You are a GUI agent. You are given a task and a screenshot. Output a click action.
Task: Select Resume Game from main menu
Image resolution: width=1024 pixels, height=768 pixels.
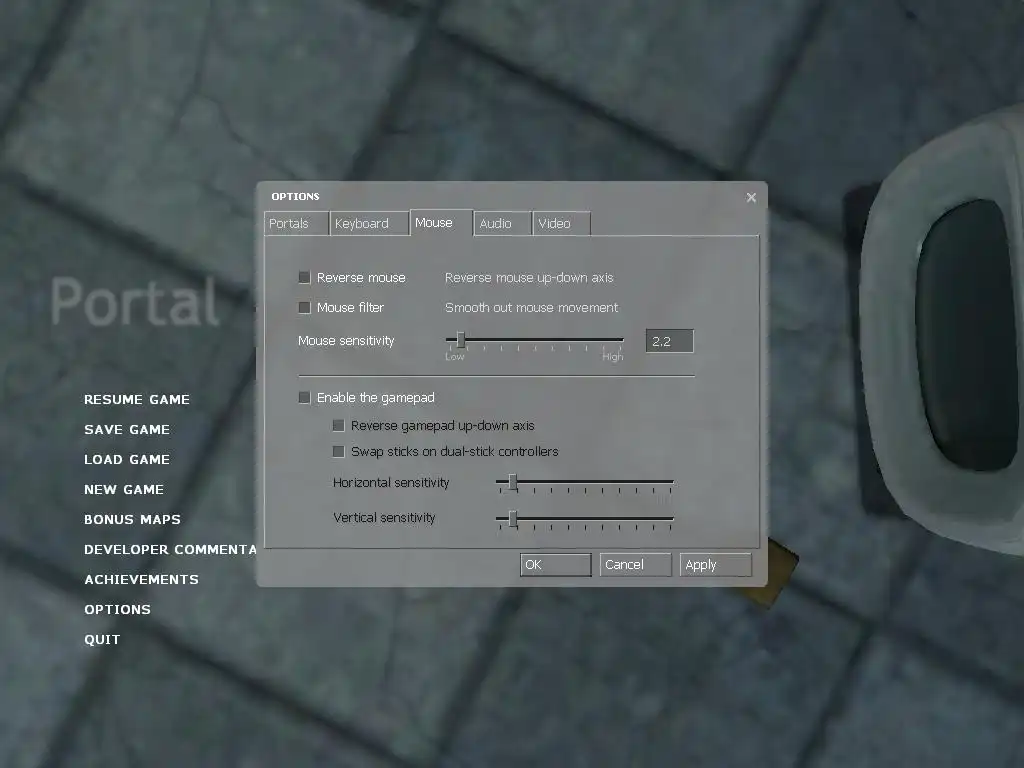pos(136,400)
